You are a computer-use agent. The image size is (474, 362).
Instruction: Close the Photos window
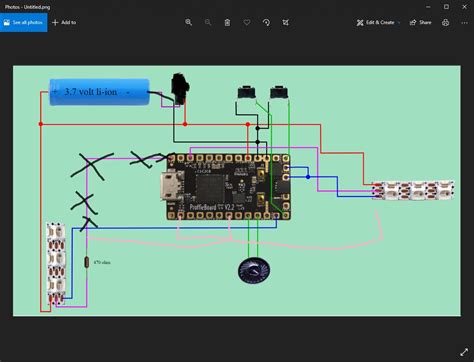pos(465,7)
